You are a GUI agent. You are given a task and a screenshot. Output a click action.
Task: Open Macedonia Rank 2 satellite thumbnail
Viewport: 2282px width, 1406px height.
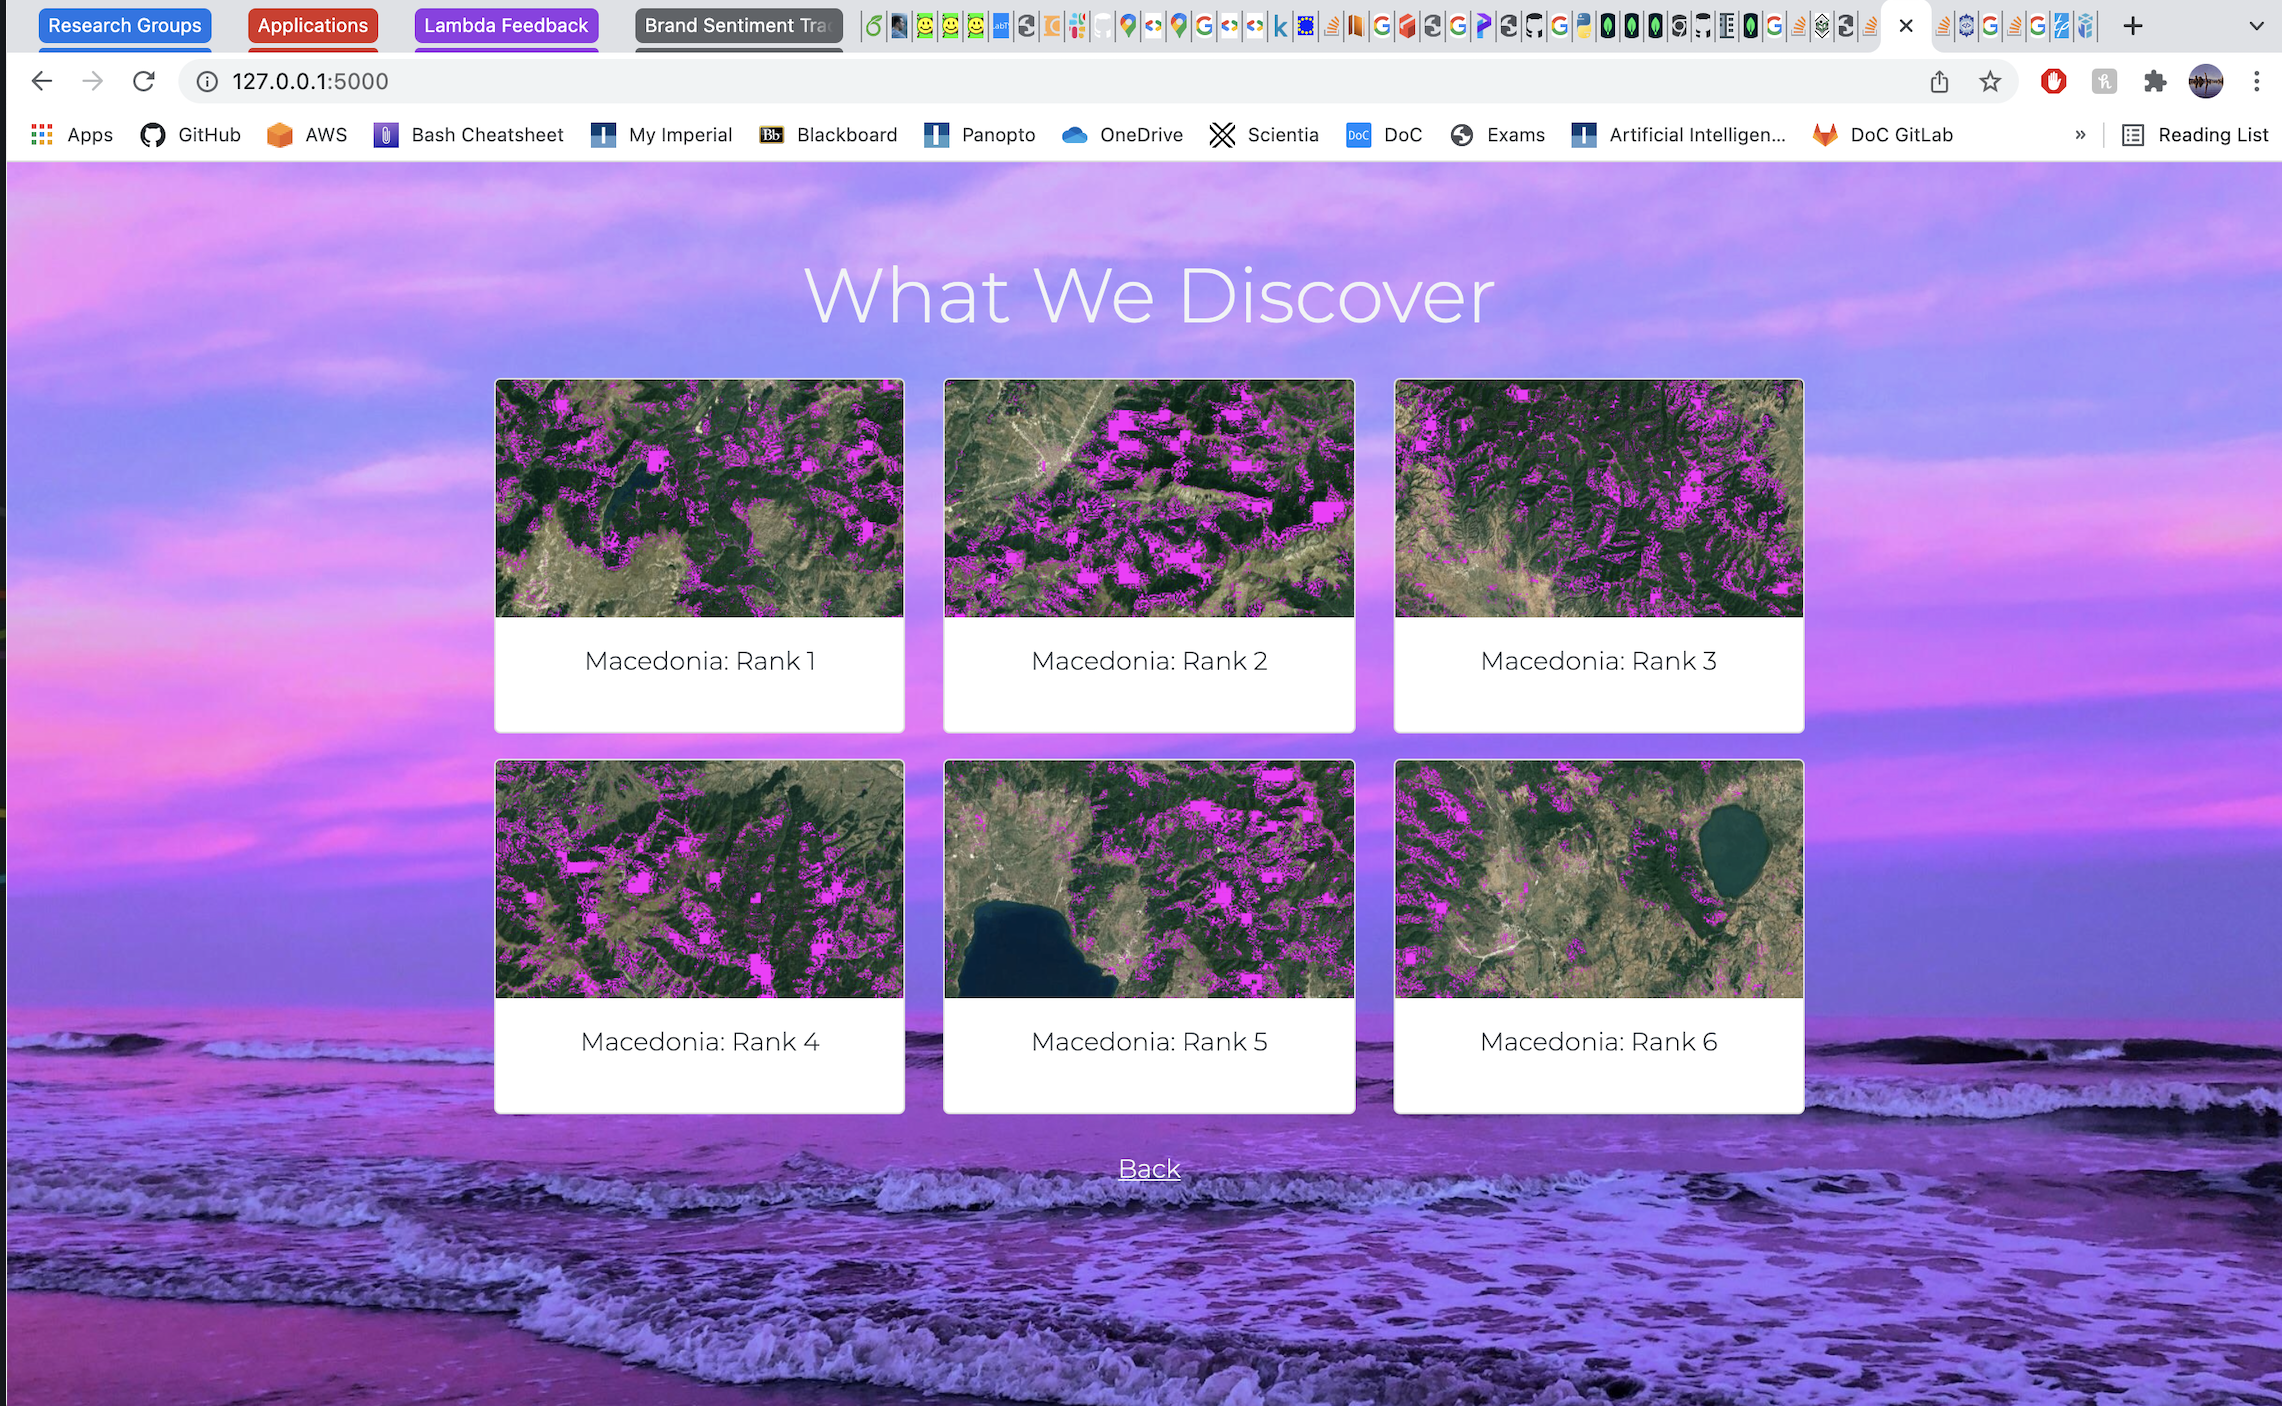[x=1149, y=498]
